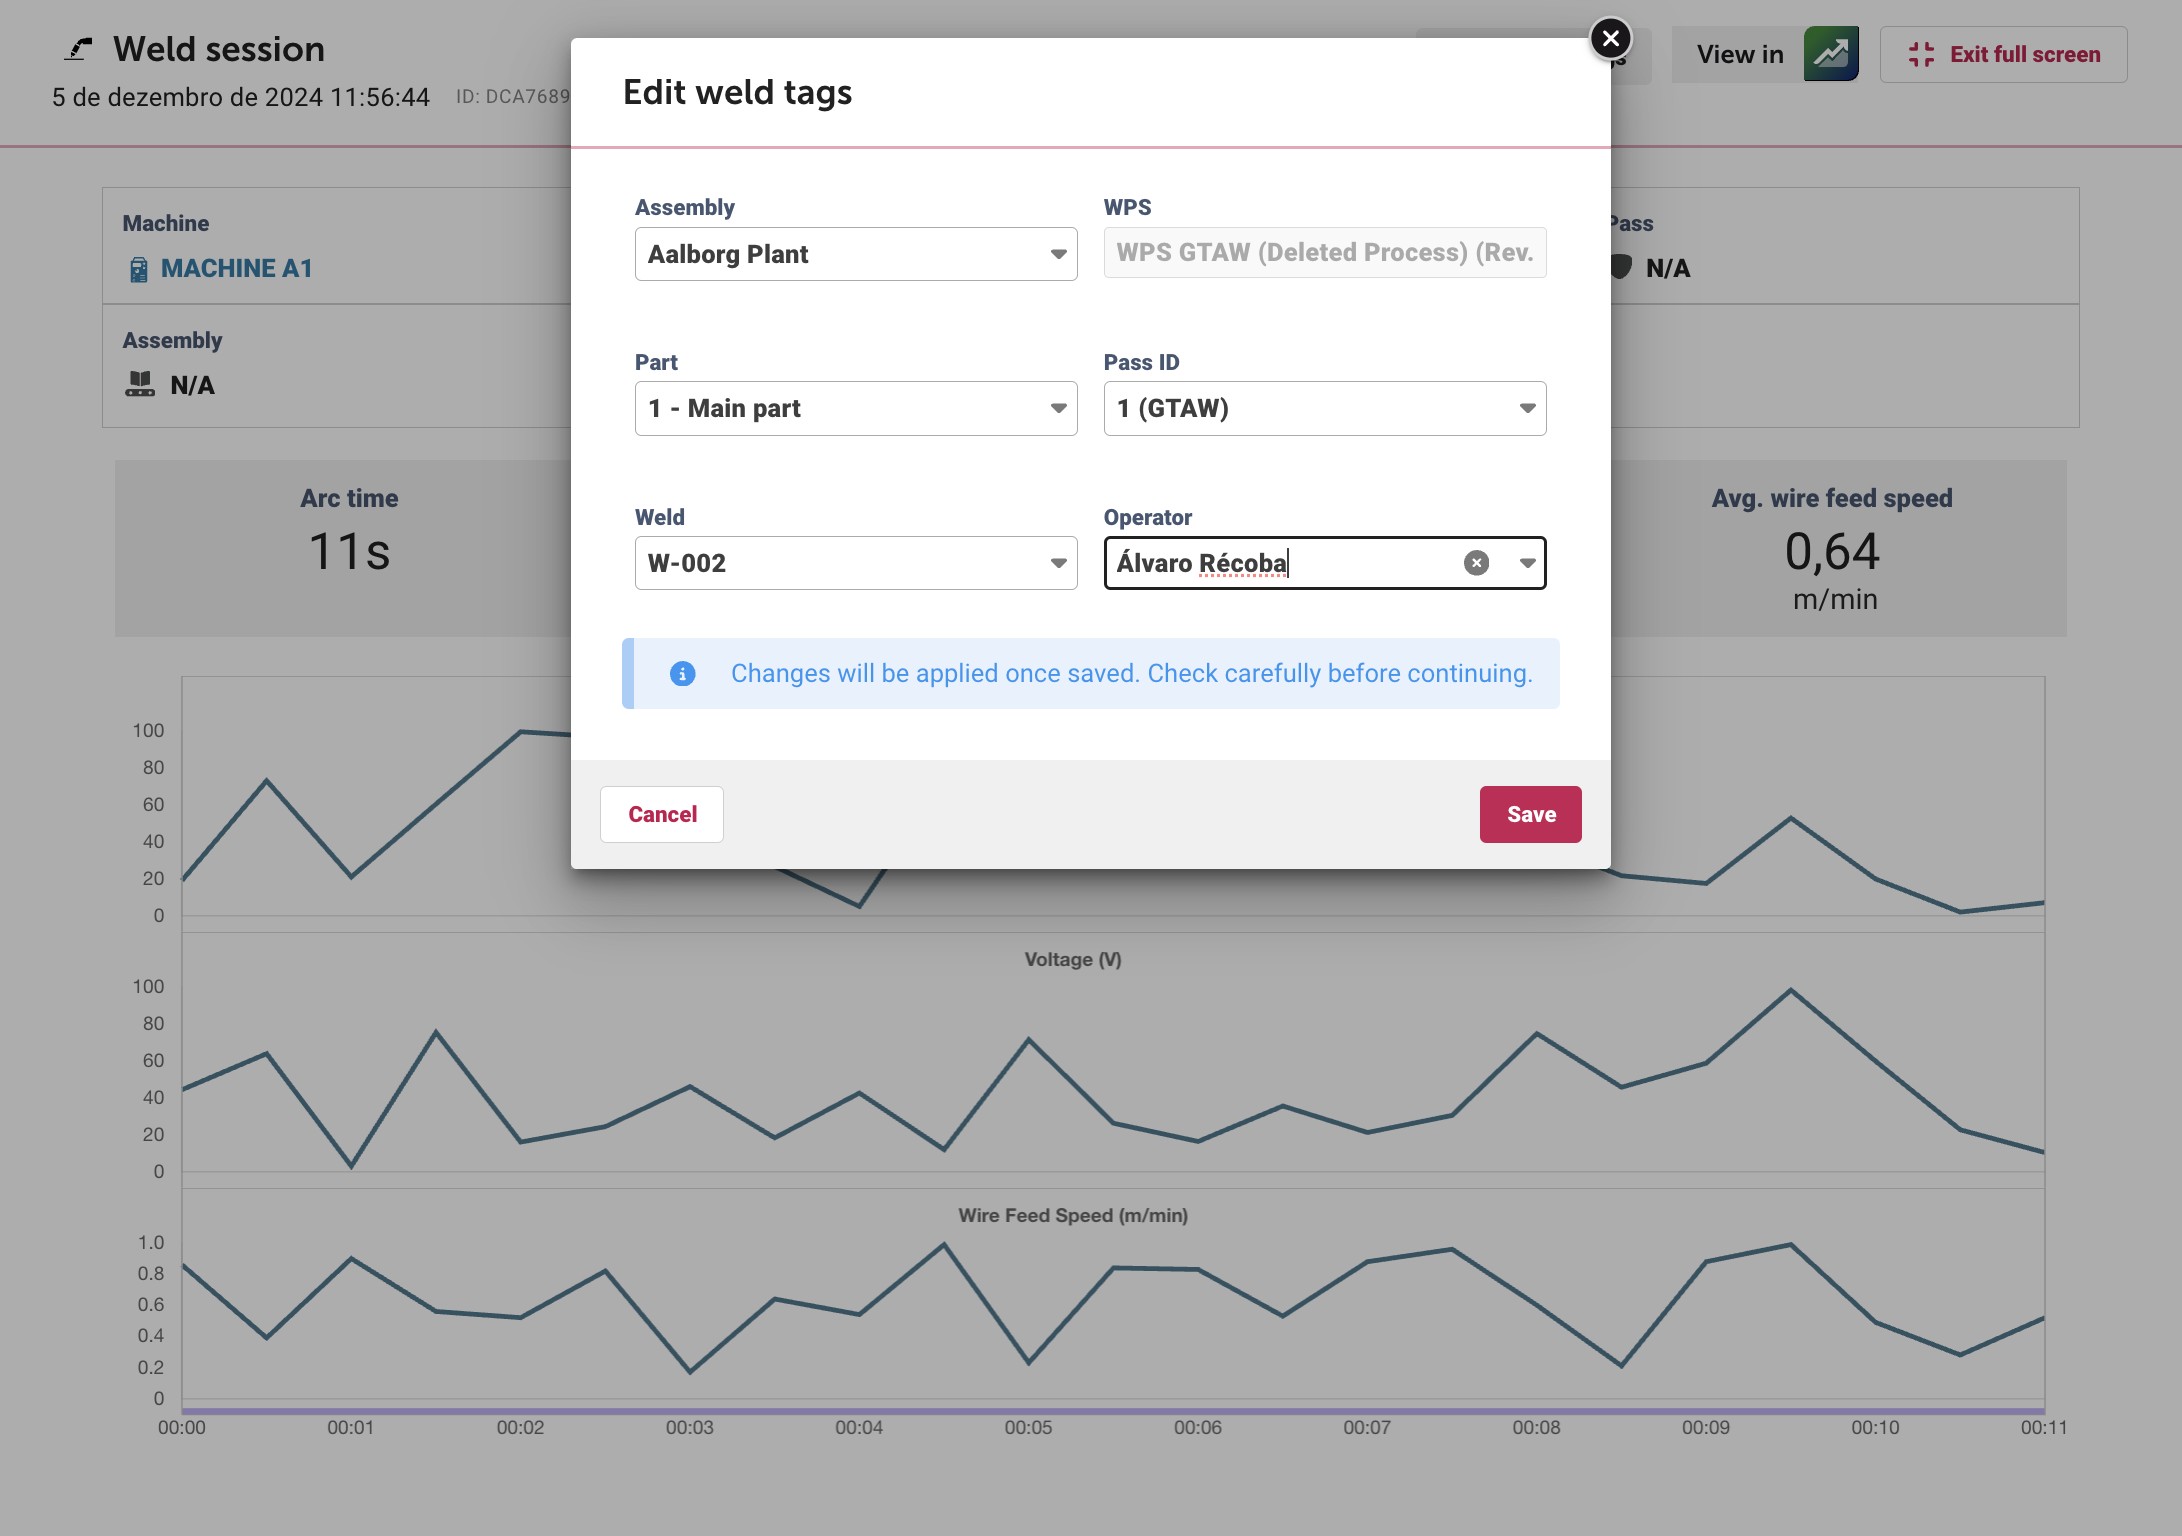This screenshot has width=2182, height=1536.
Task: Close the Edit weld tags dialog
Action: (x=1610, y=39)
